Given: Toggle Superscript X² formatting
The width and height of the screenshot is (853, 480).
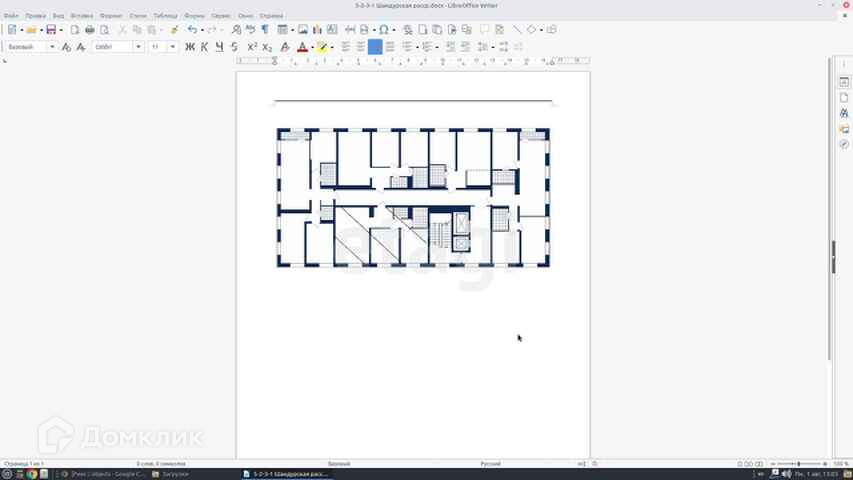Looking at the screenshot, I should pos(252,47).
